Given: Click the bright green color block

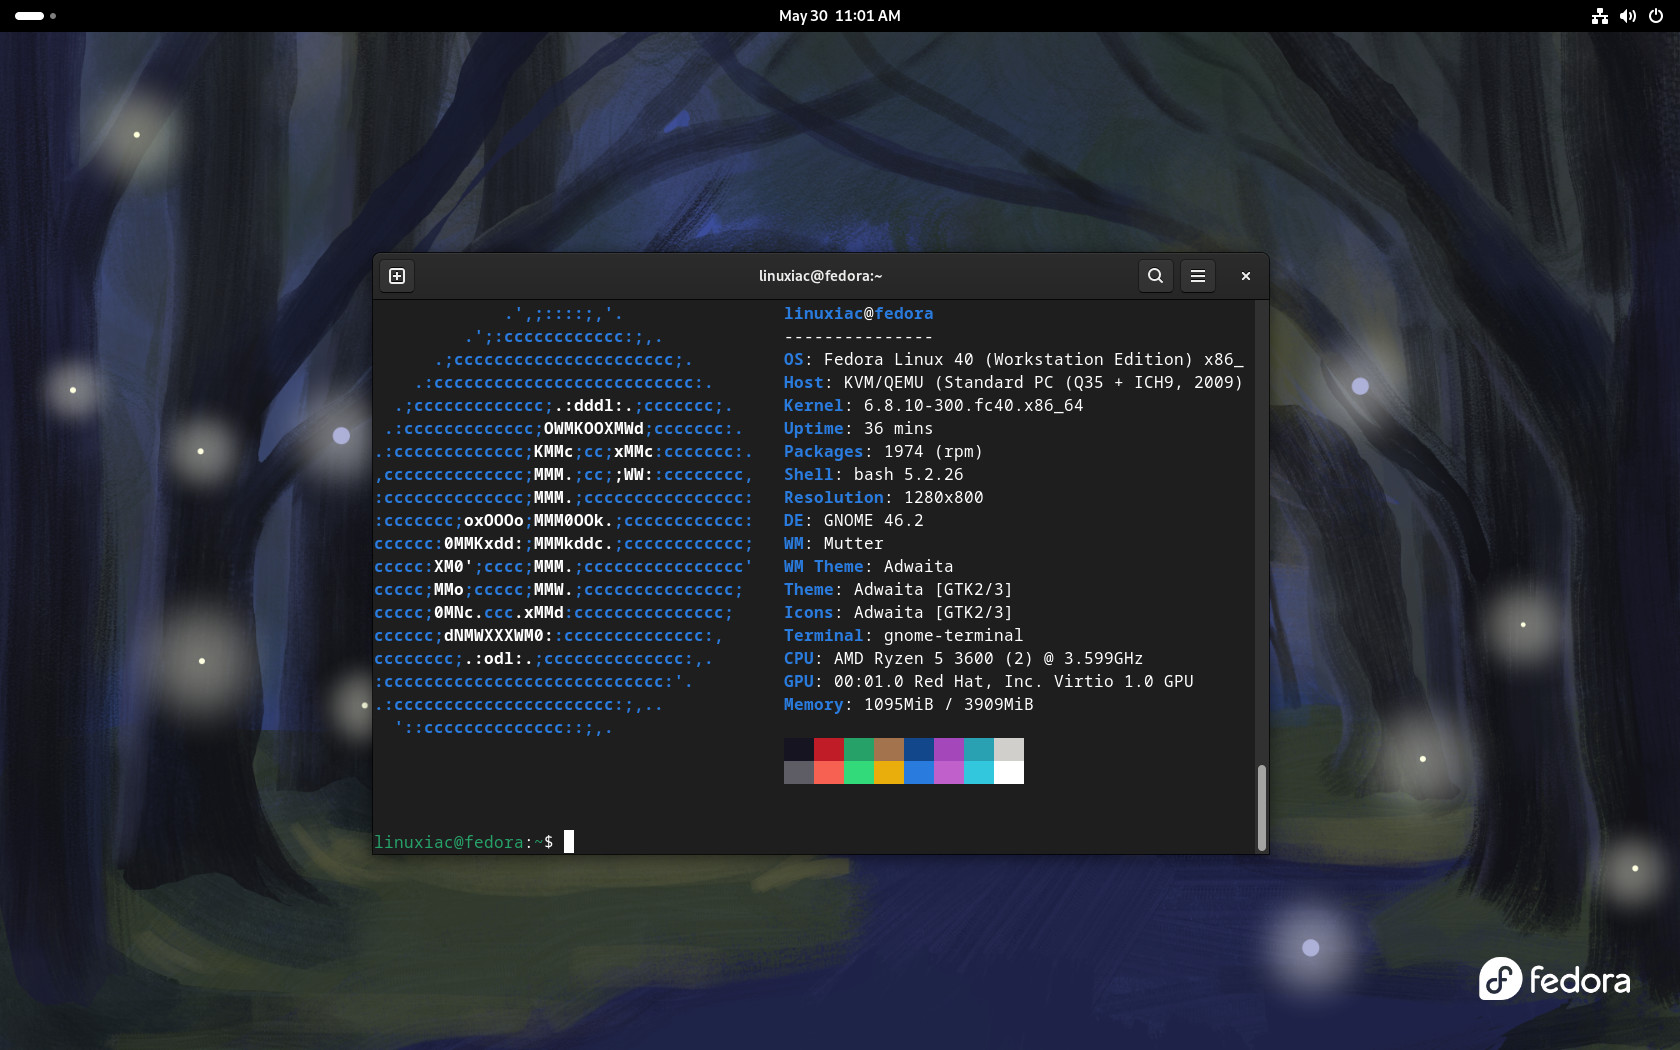Looking at the screenshot, I should [859, 772].
